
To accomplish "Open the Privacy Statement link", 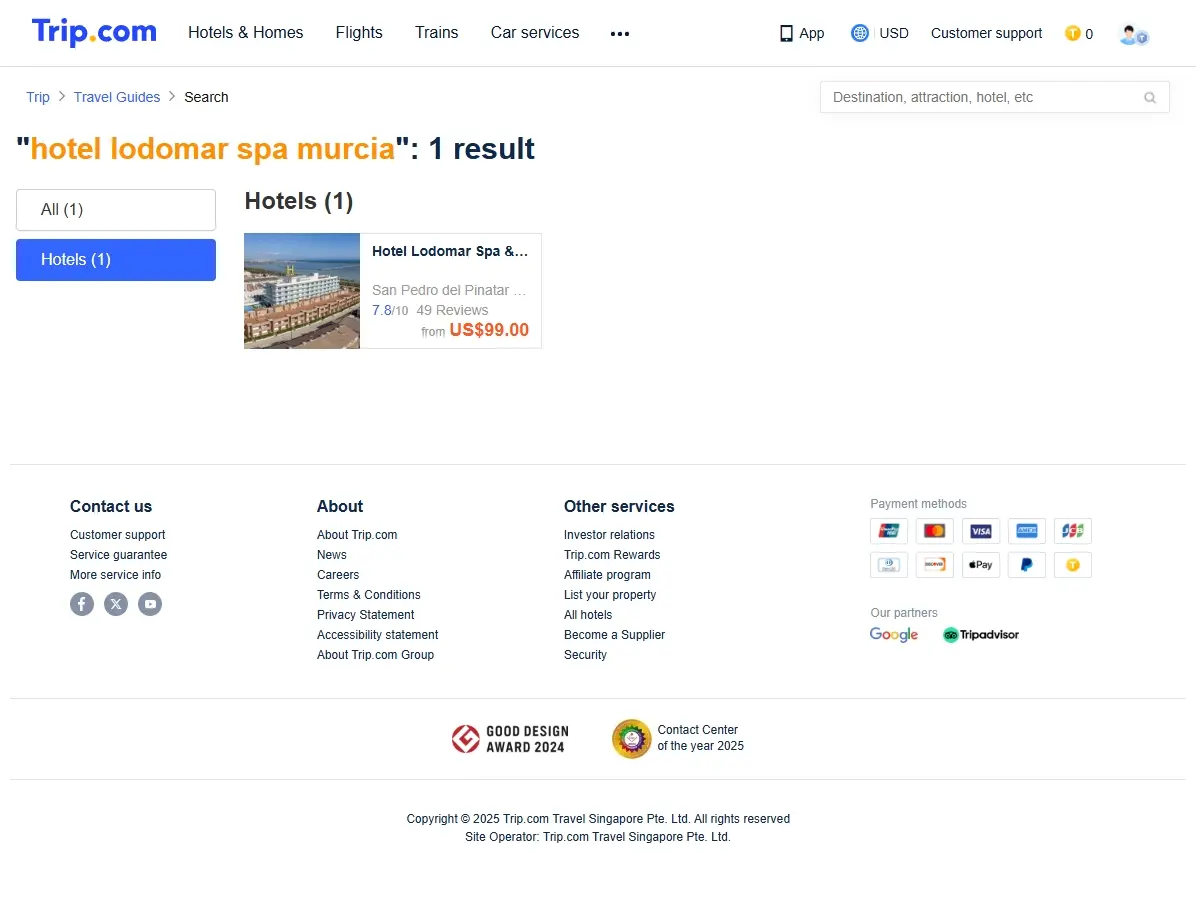I will coord(365,614).
